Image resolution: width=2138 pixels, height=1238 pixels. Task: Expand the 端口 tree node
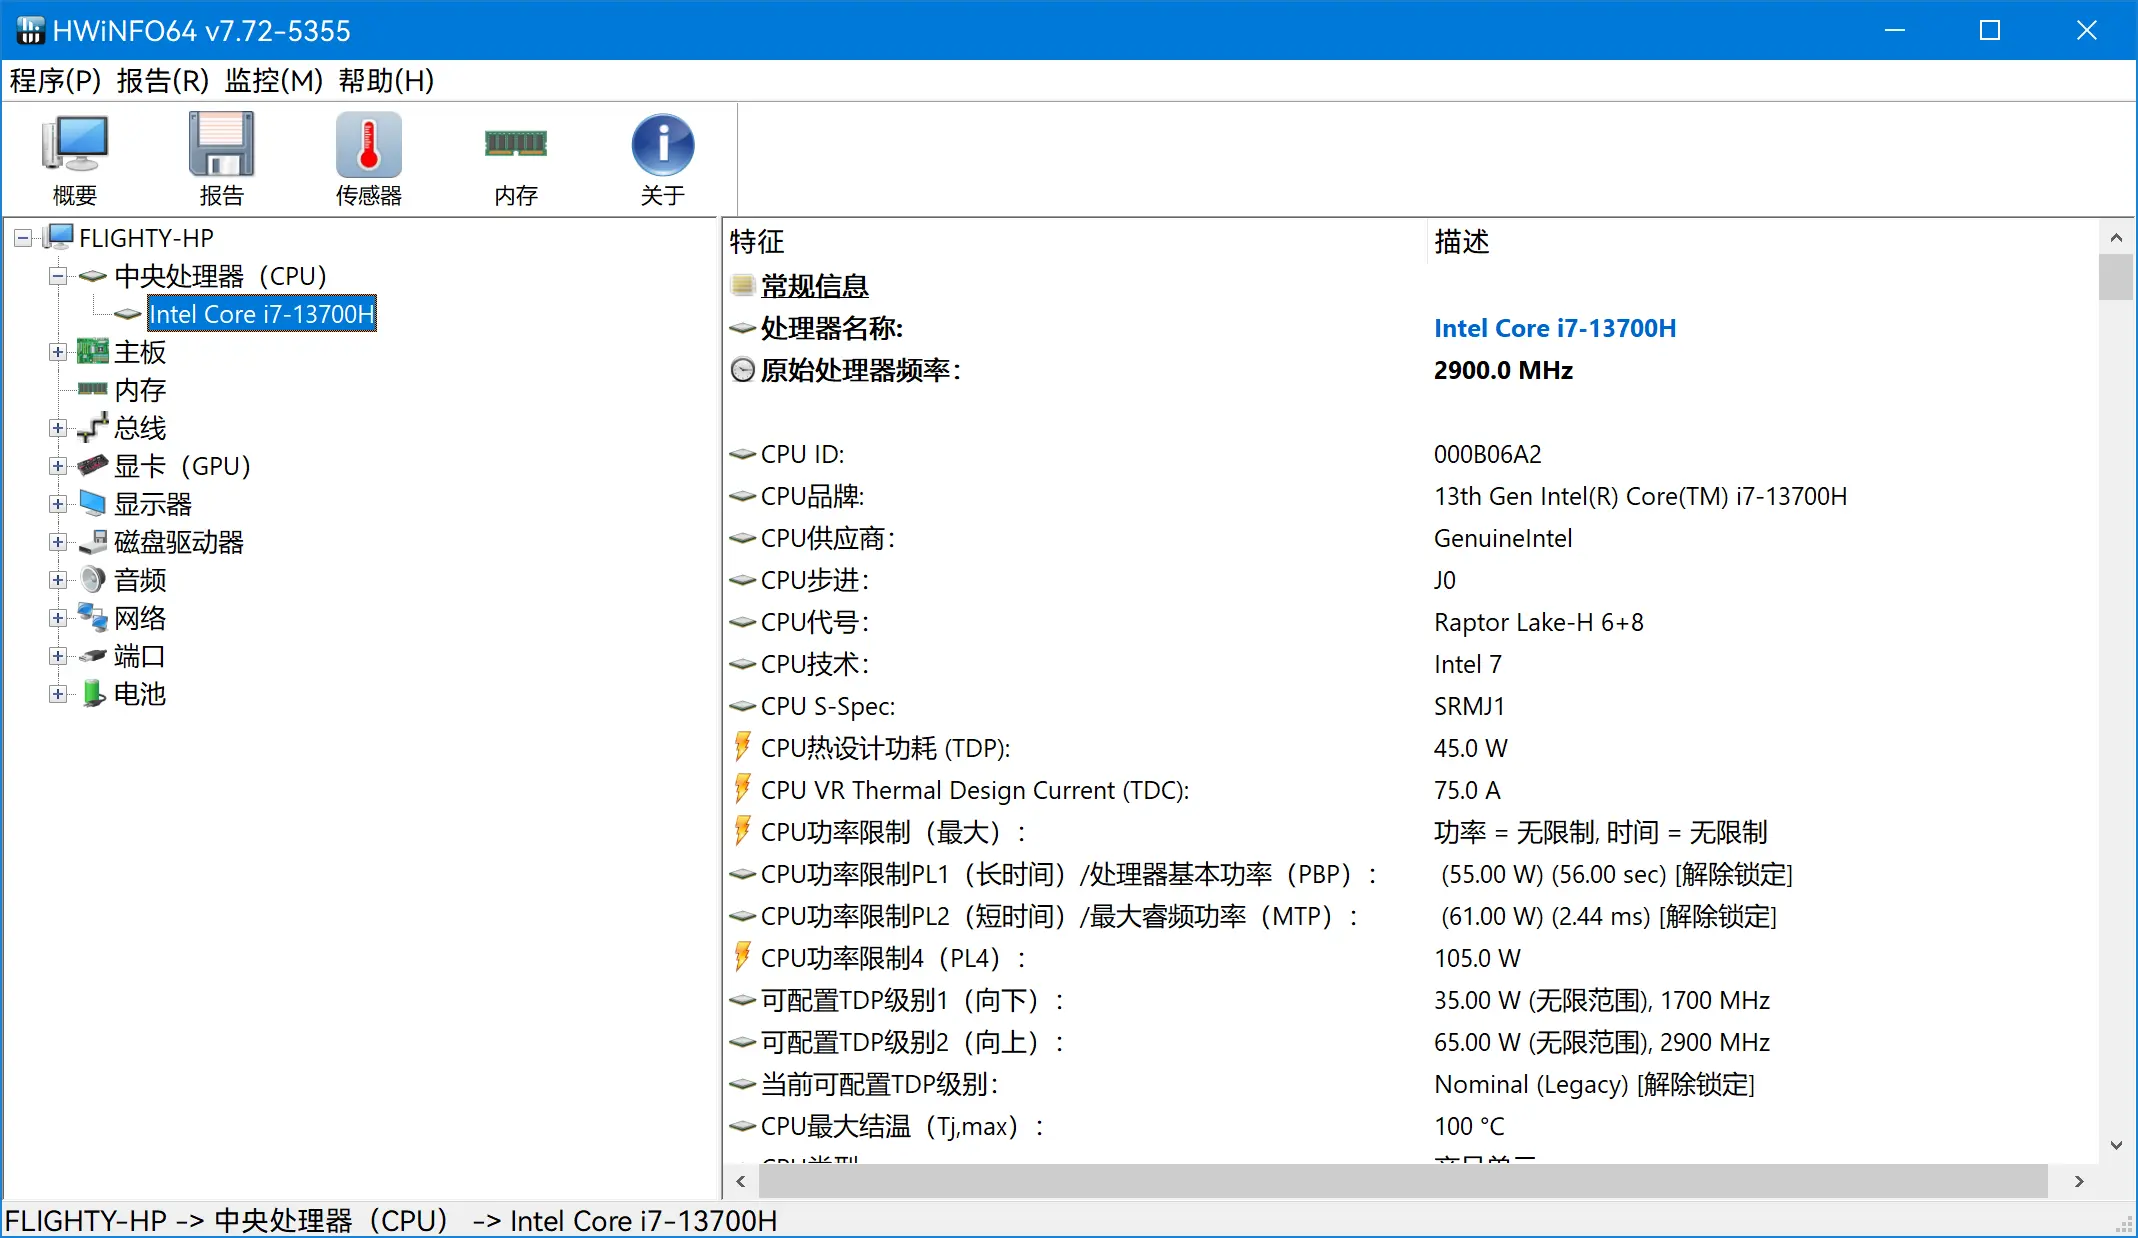pyautogui.click(x=58, y=656)
